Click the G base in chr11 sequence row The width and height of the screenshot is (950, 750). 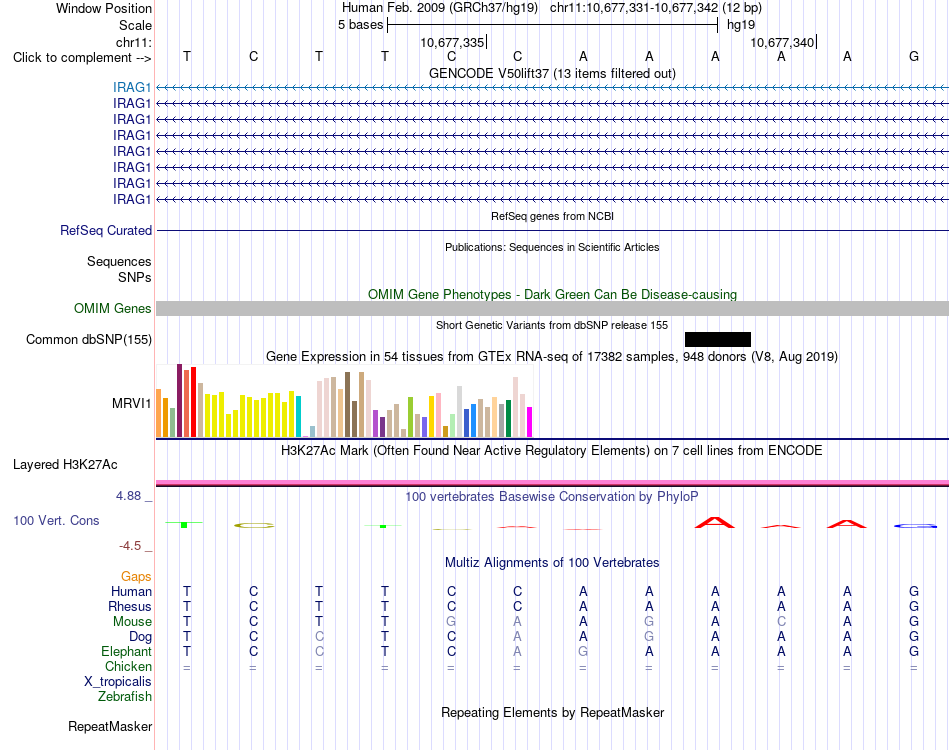point(914,56)
